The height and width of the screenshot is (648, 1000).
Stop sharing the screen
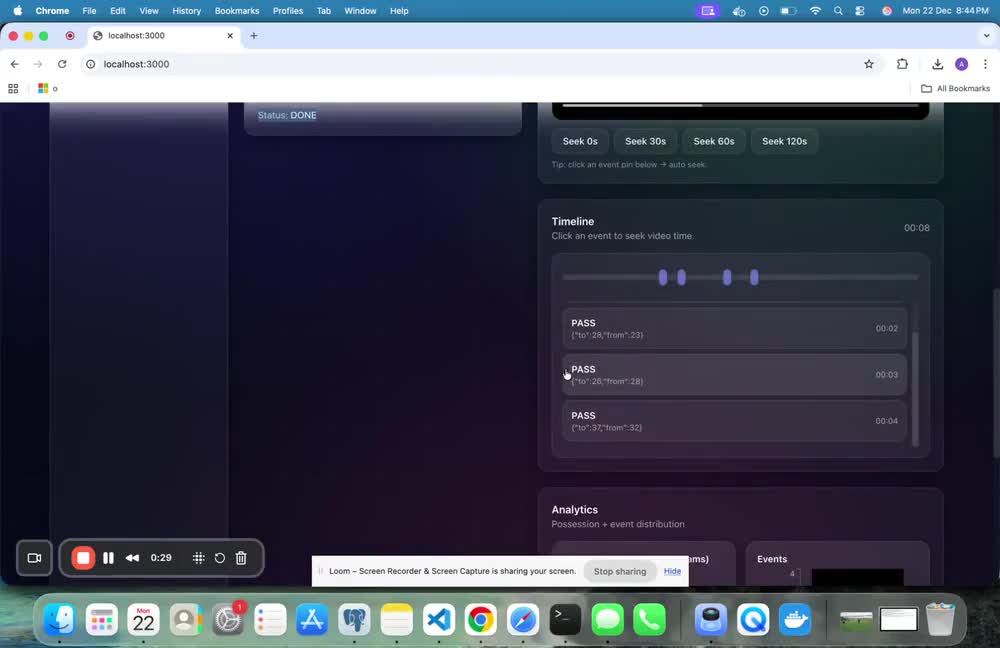pos(619,571)
